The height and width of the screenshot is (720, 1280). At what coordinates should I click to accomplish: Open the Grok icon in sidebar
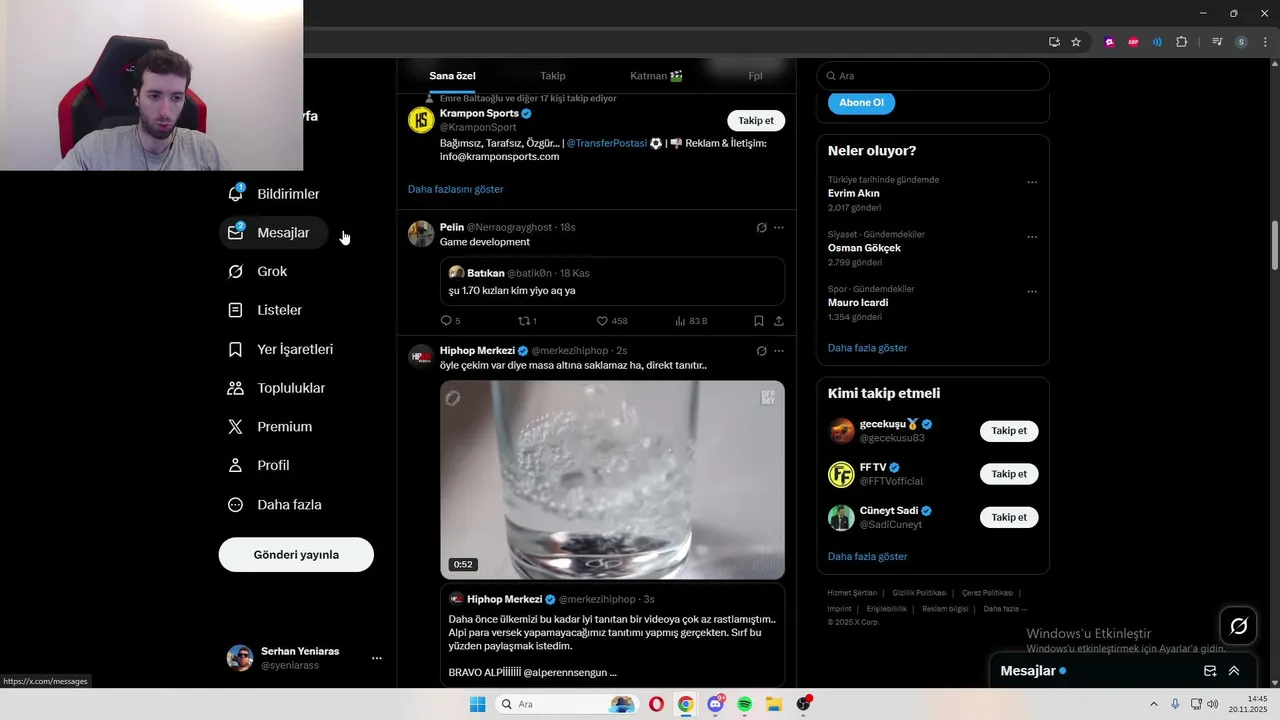click(236, 271)
